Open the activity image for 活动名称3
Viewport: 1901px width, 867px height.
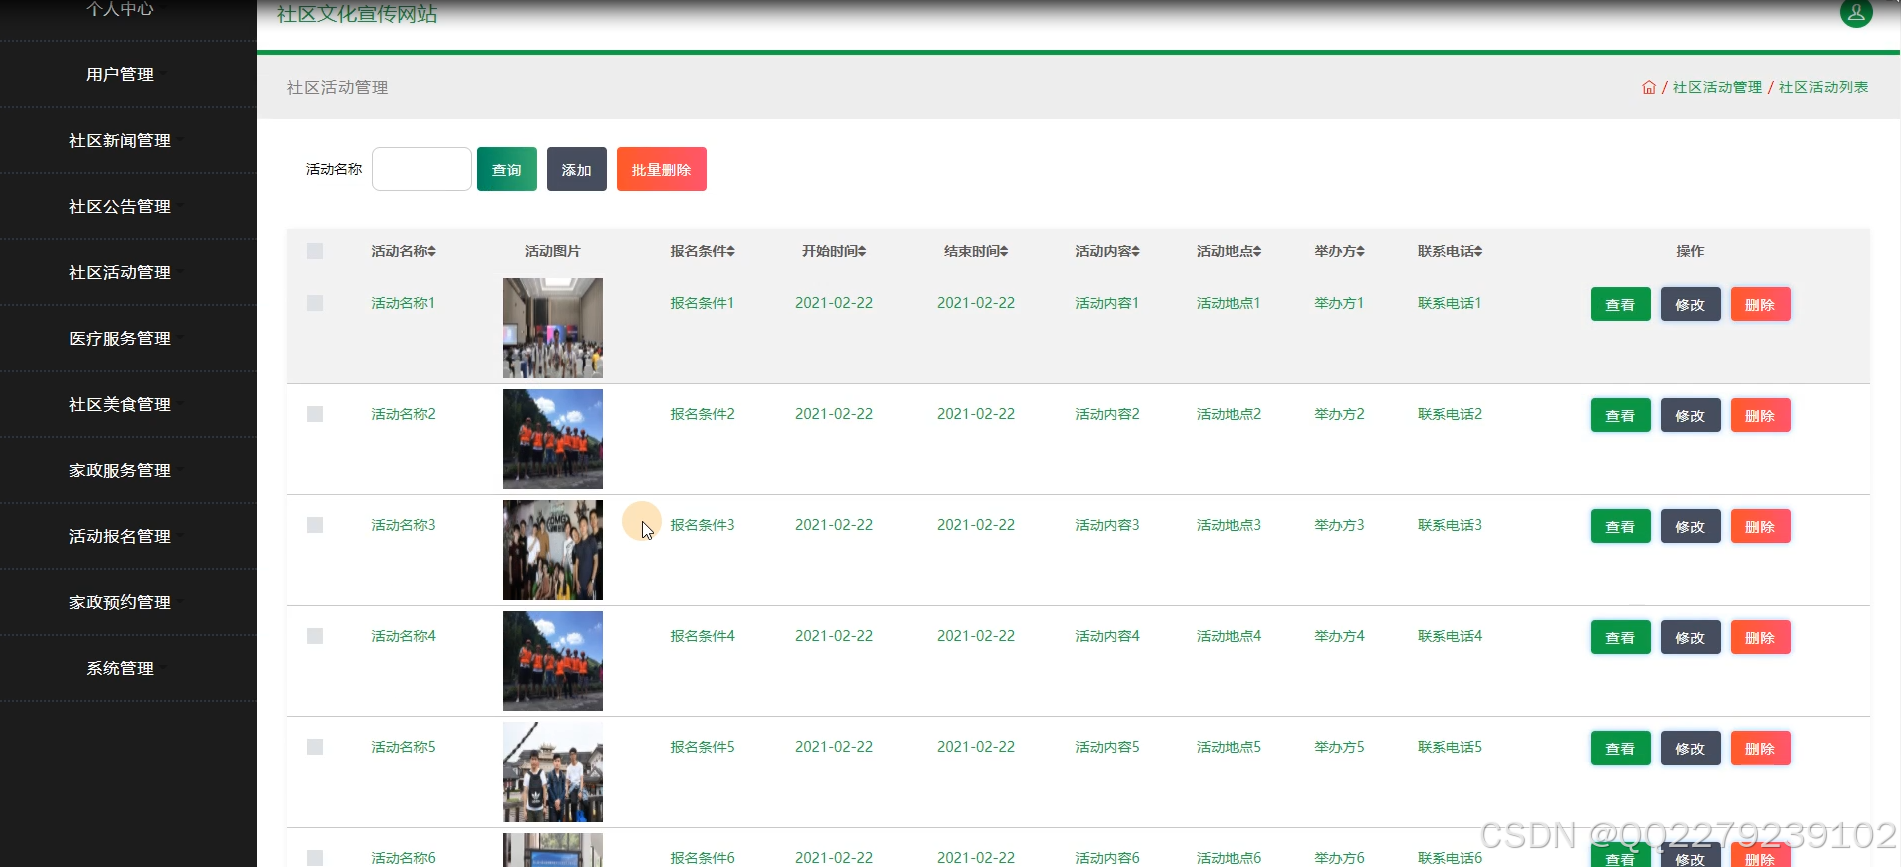pyautogui.click(x=553, y=550)
